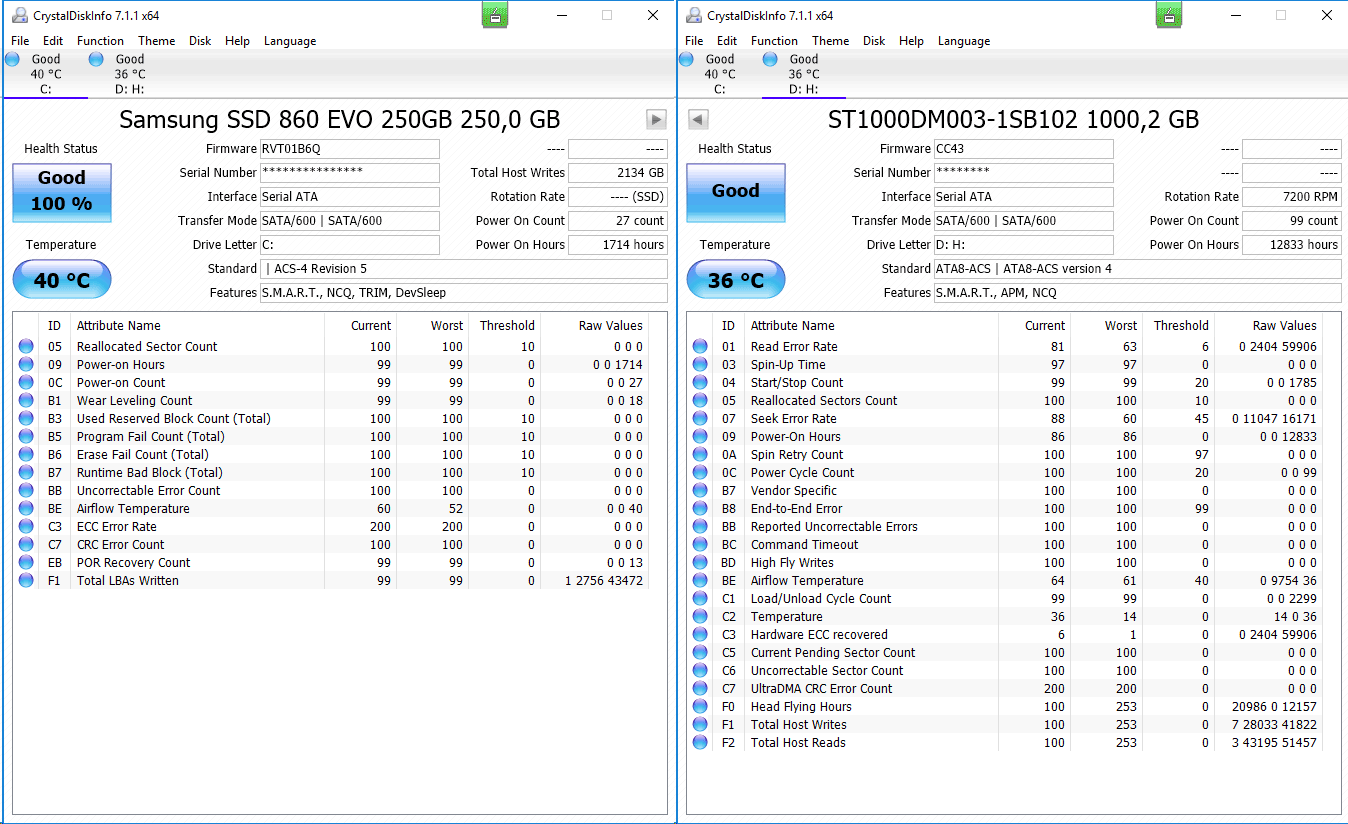Click status orb for Head Flying Hours row

[x=700, y=707]
